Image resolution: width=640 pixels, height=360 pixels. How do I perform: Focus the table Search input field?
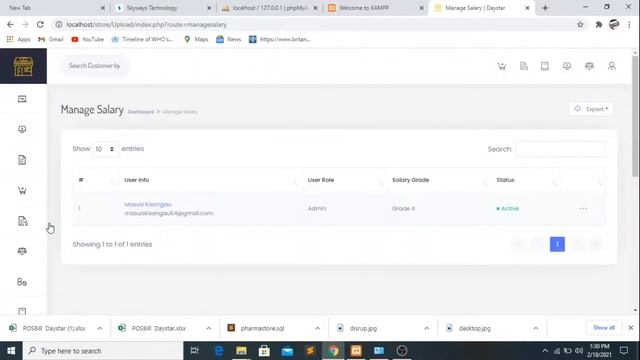point(561,149)
